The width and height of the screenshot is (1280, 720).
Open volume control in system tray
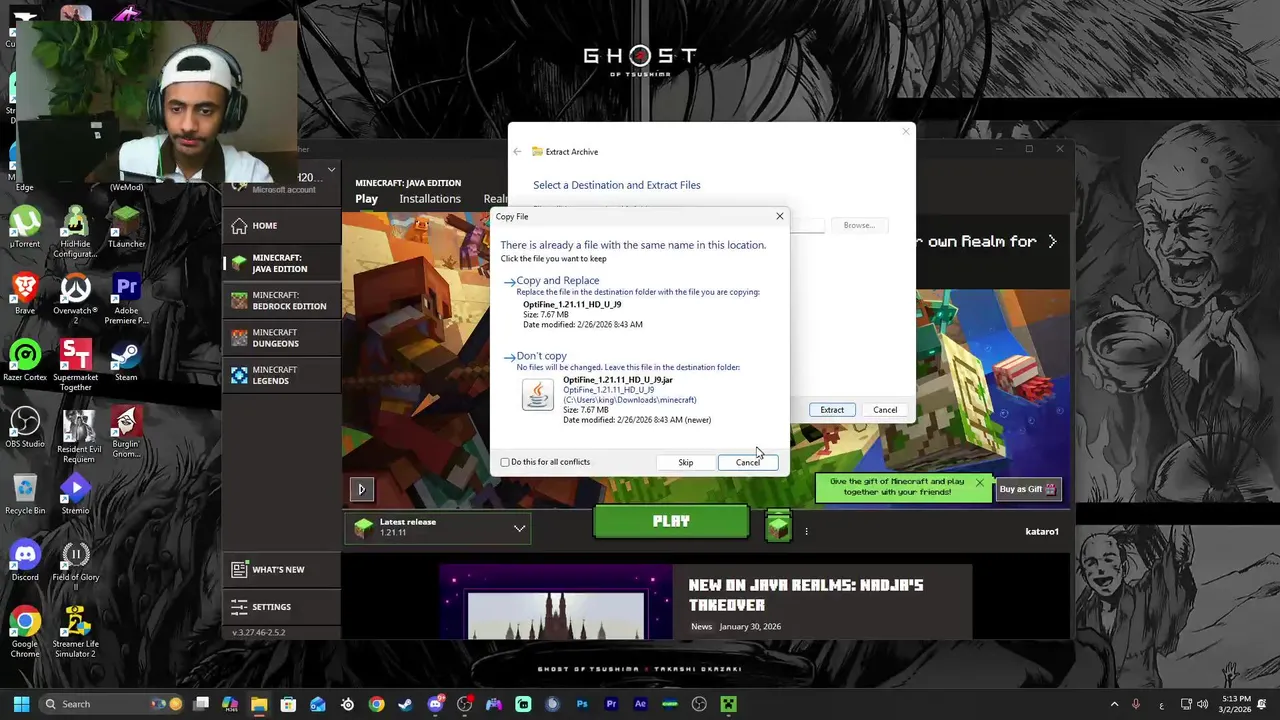[1202, 704]
